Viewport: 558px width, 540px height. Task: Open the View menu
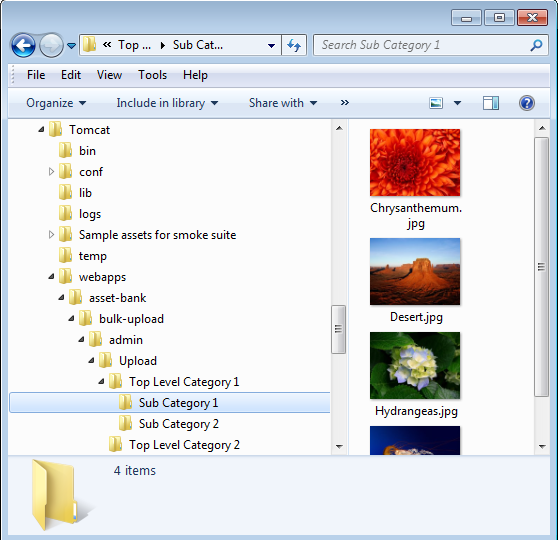tap(109, 75)
